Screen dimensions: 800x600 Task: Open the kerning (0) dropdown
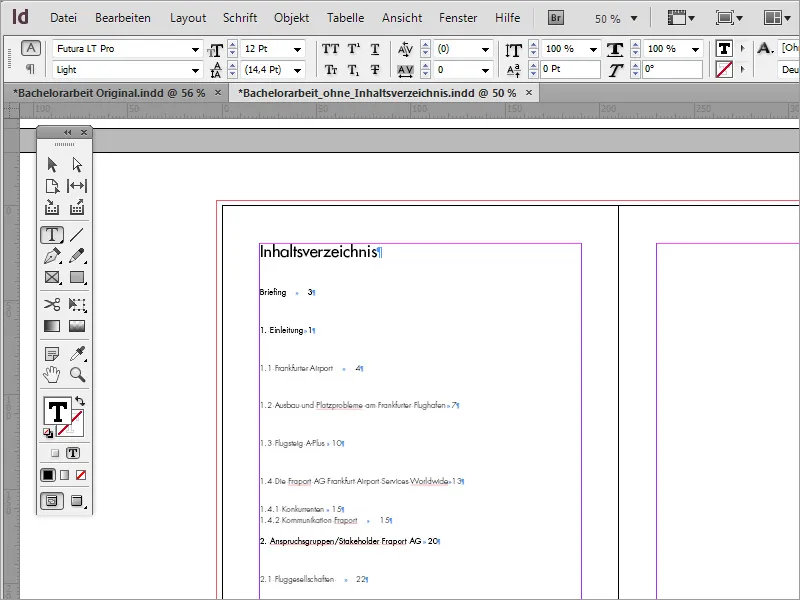[x=485, y=49]
